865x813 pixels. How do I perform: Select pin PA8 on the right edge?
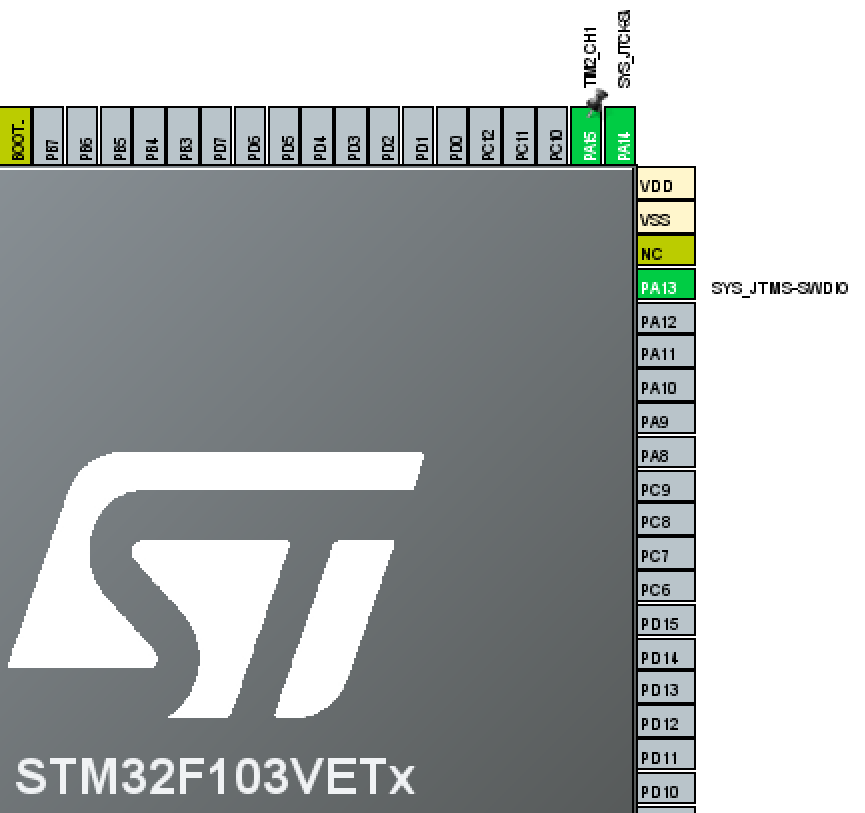(x=666, y=452)
